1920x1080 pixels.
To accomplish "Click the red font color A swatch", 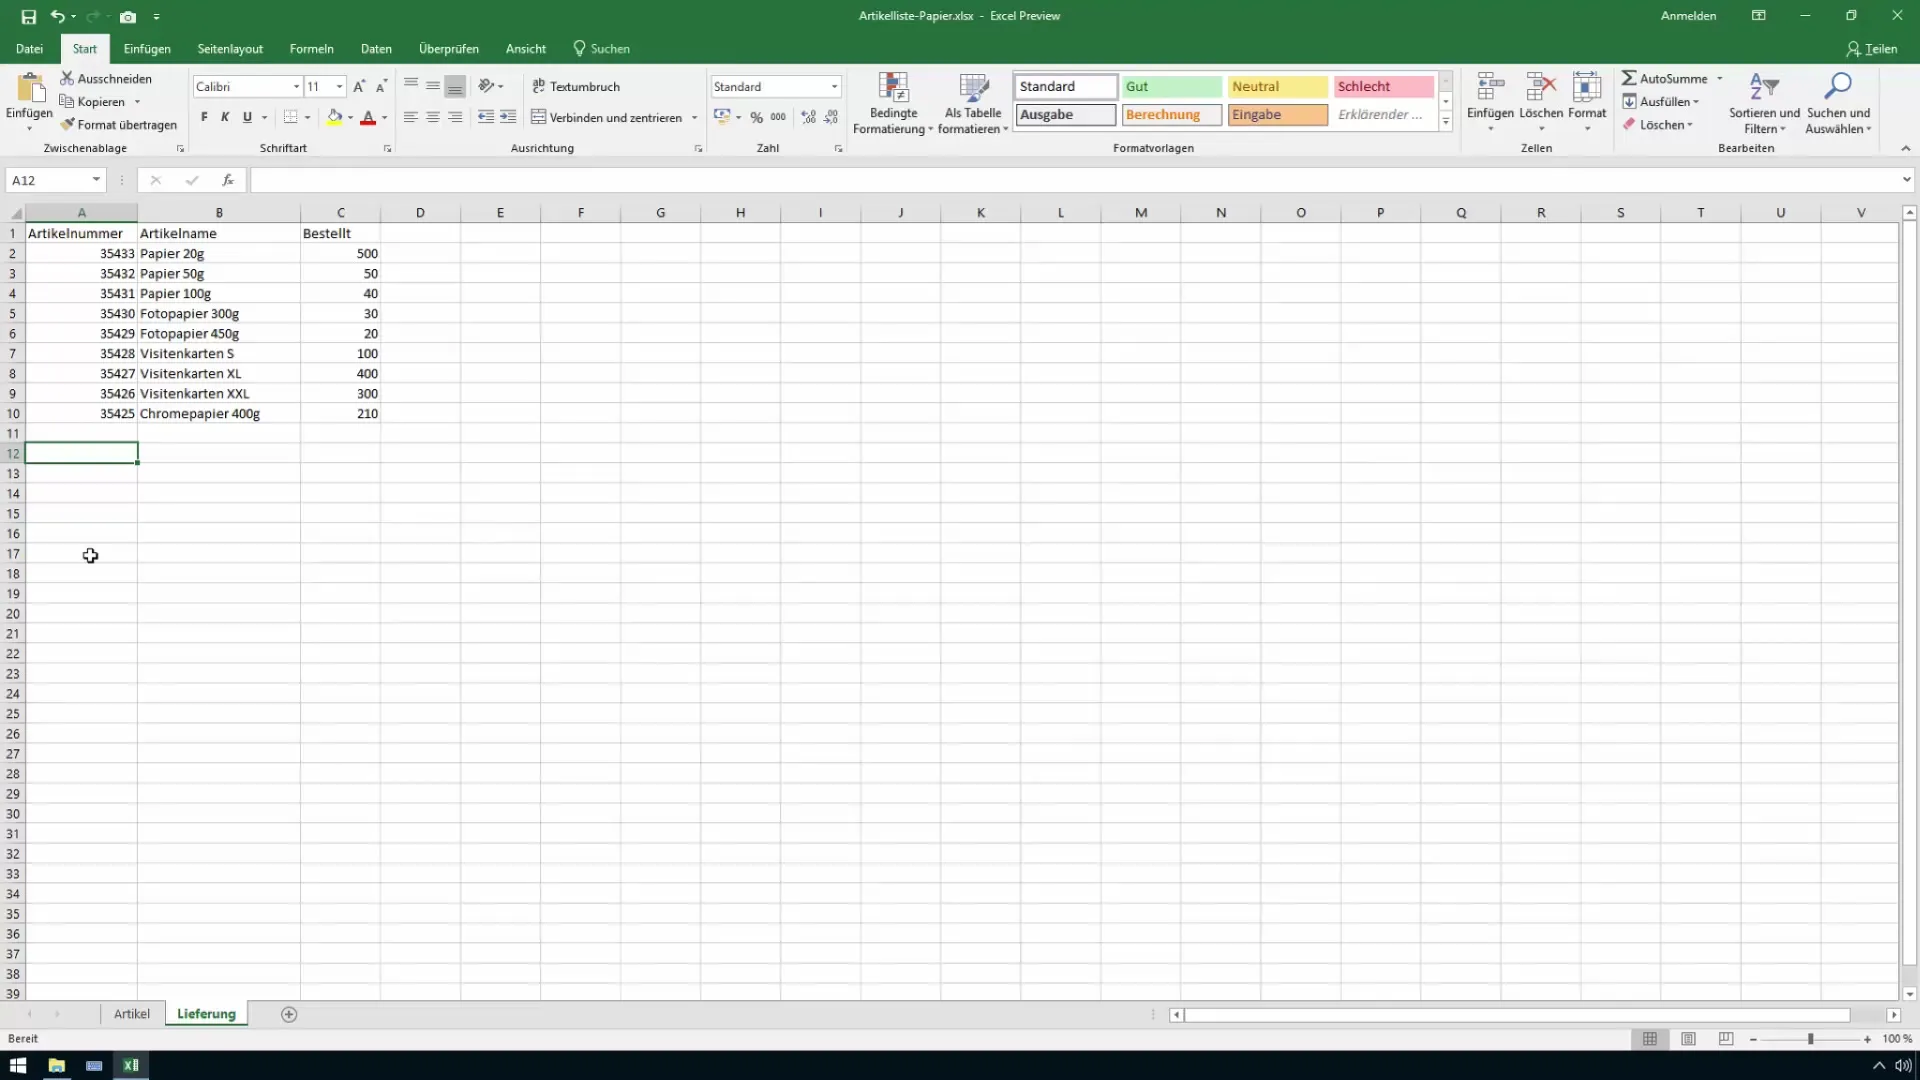I will [x=368, y=117].
